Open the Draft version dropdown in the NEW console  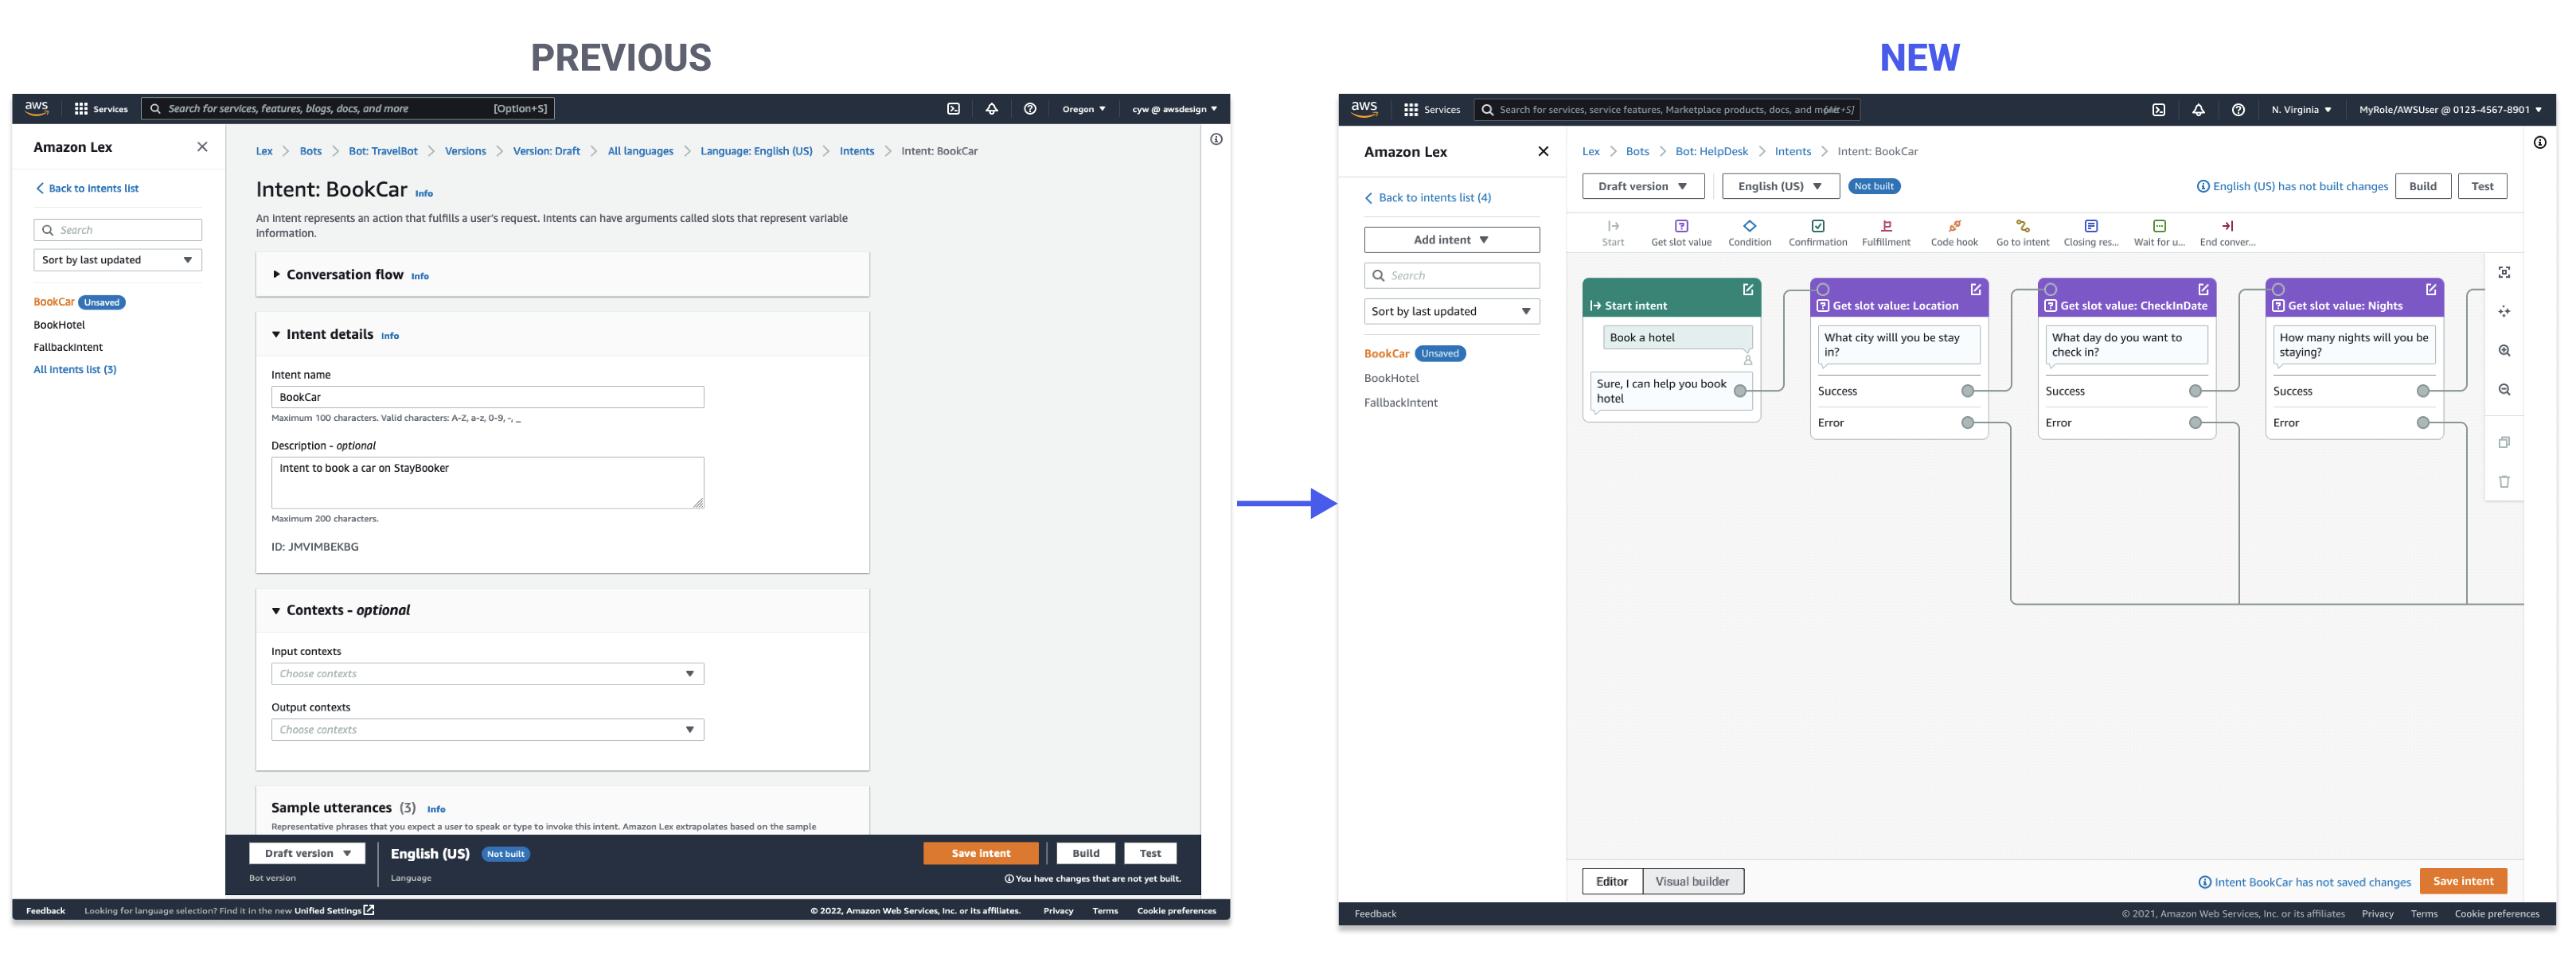point(1642,186)
